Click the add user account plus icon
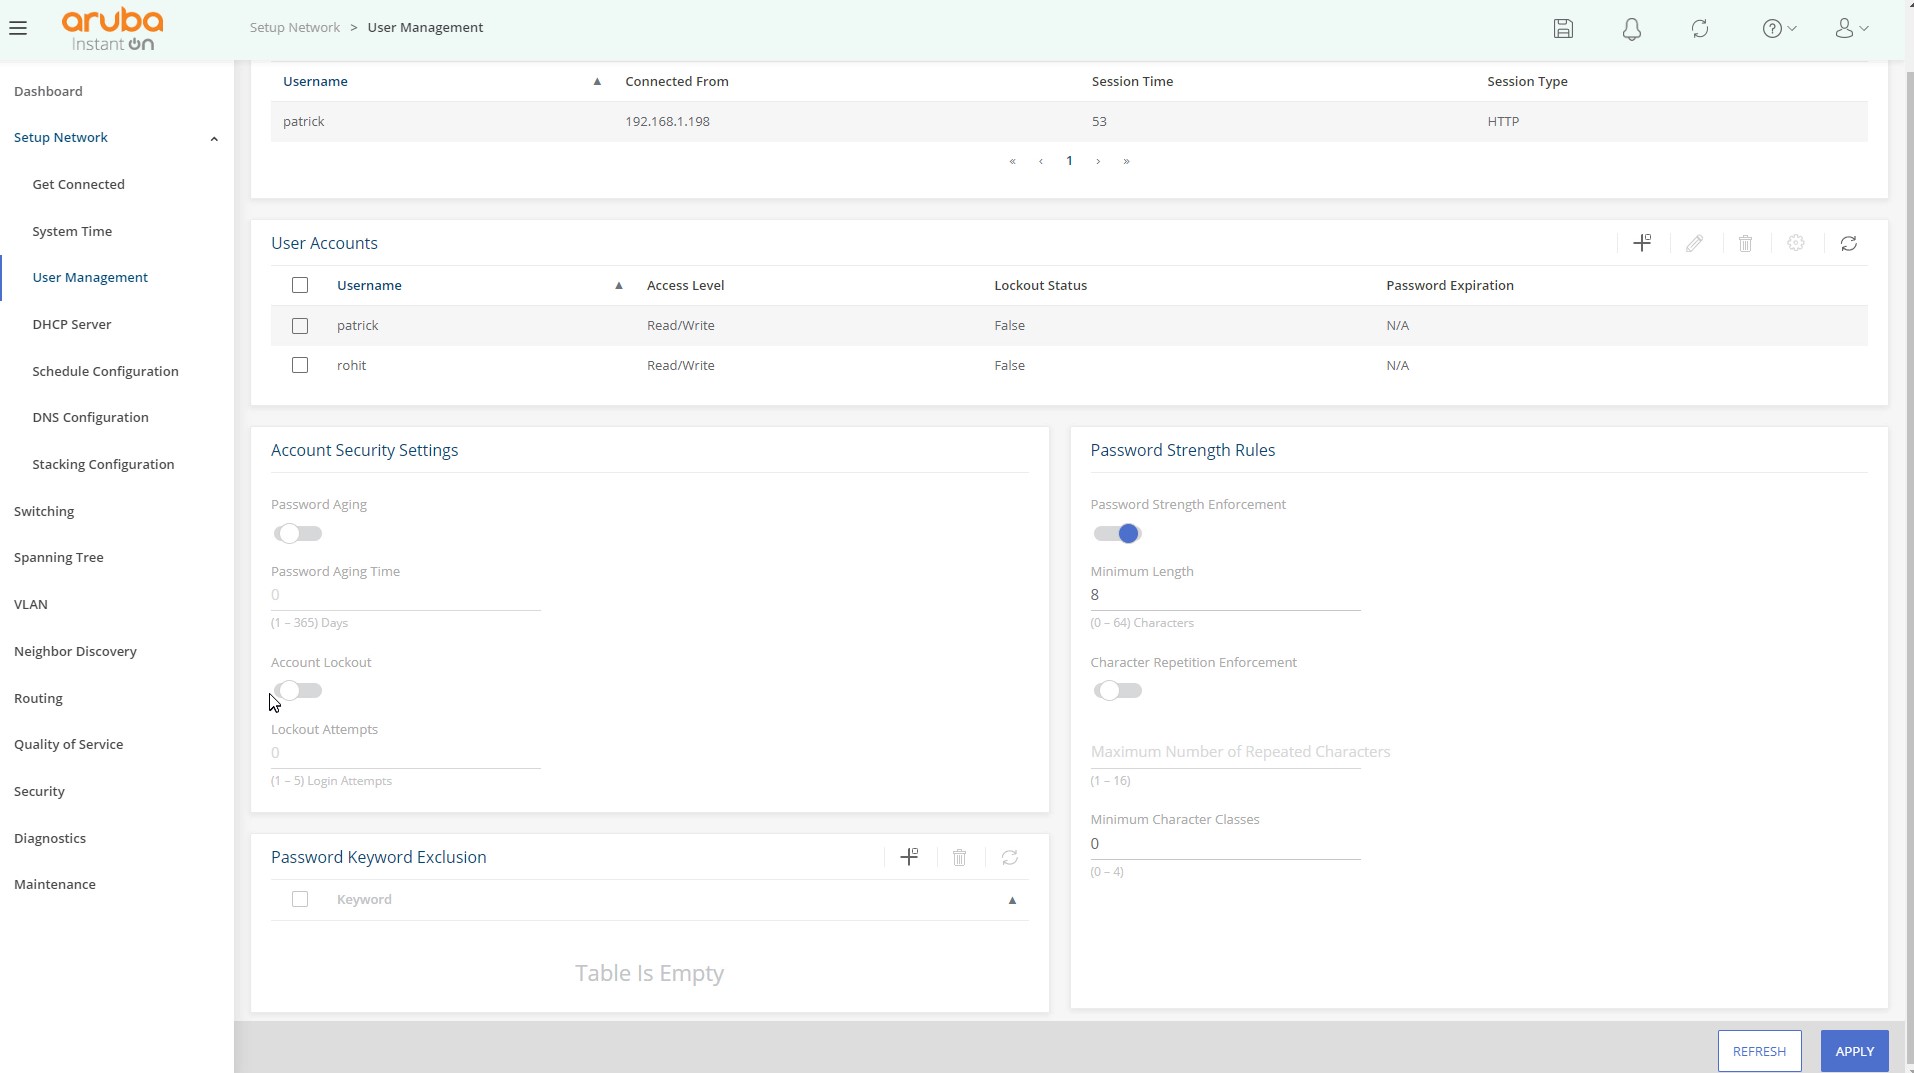Image resolution: width=1914 pixels, height=1073 pixels. pyautogui.click(x=1642, y=243)
